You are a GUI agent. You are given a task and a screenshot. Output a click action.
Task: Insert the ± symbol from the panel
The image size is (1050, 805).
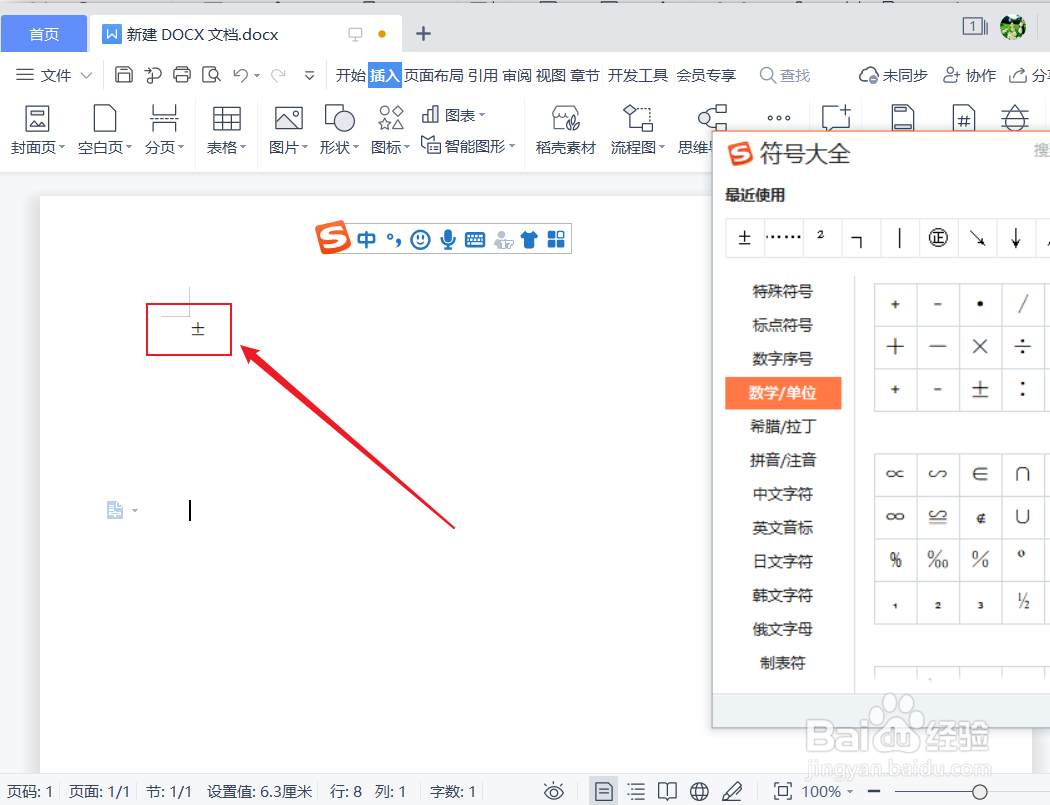point(980,392)
